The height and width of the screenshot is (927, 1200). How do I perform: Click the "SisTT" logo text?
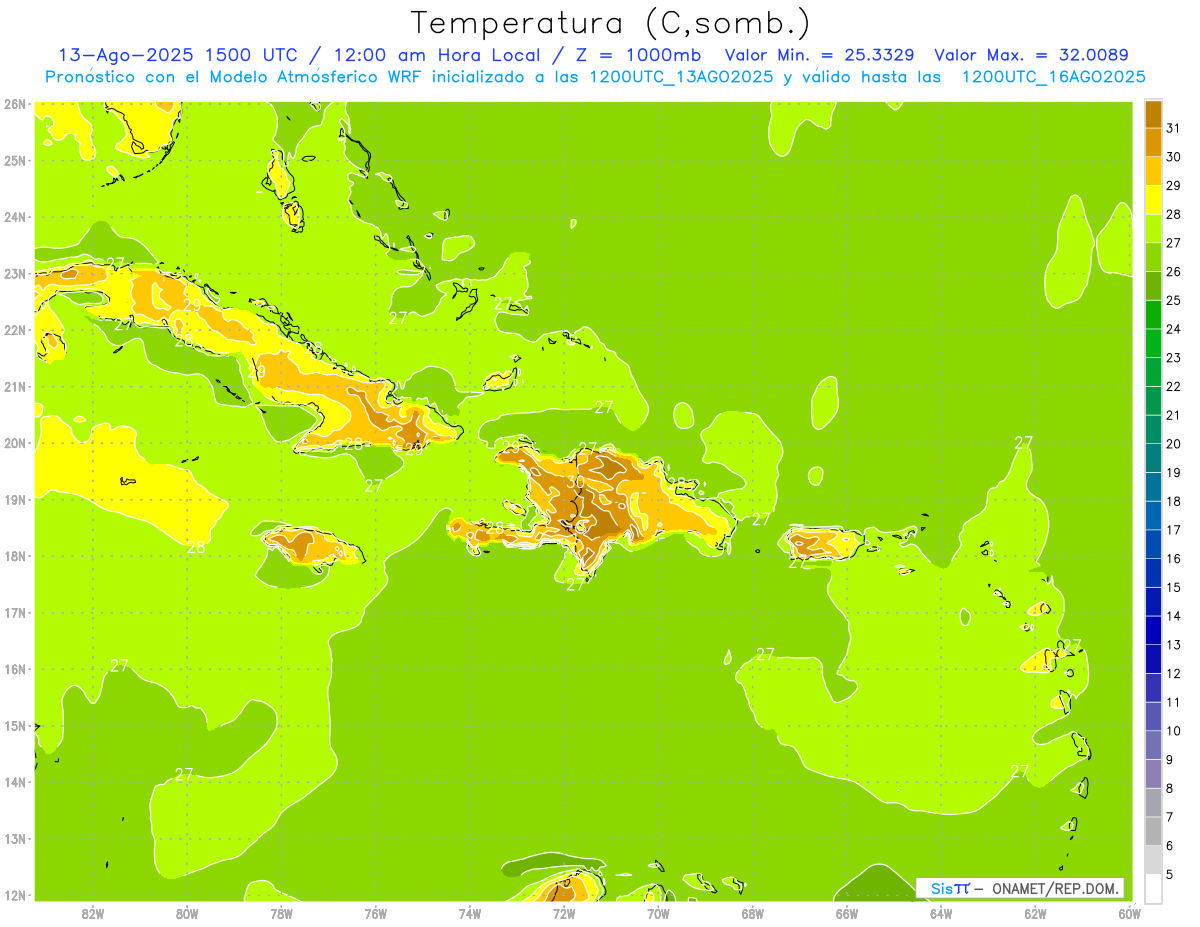[x=949, y=888]
